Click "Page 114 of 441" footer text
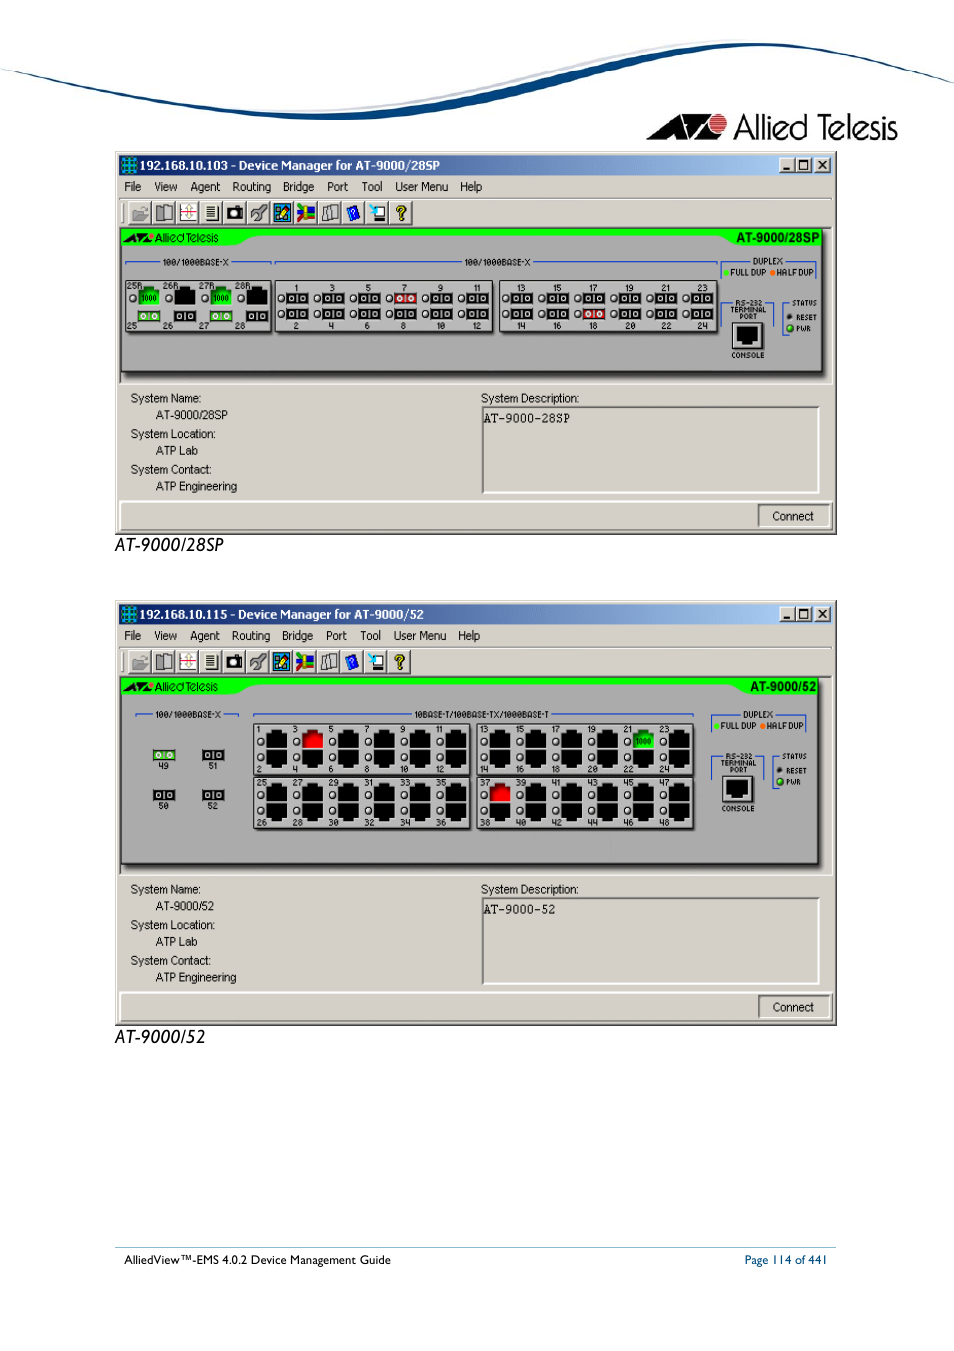Image resolution: width=954 pixels, height=1351 pixels. pyautogui.click(x=786, y=1260)
